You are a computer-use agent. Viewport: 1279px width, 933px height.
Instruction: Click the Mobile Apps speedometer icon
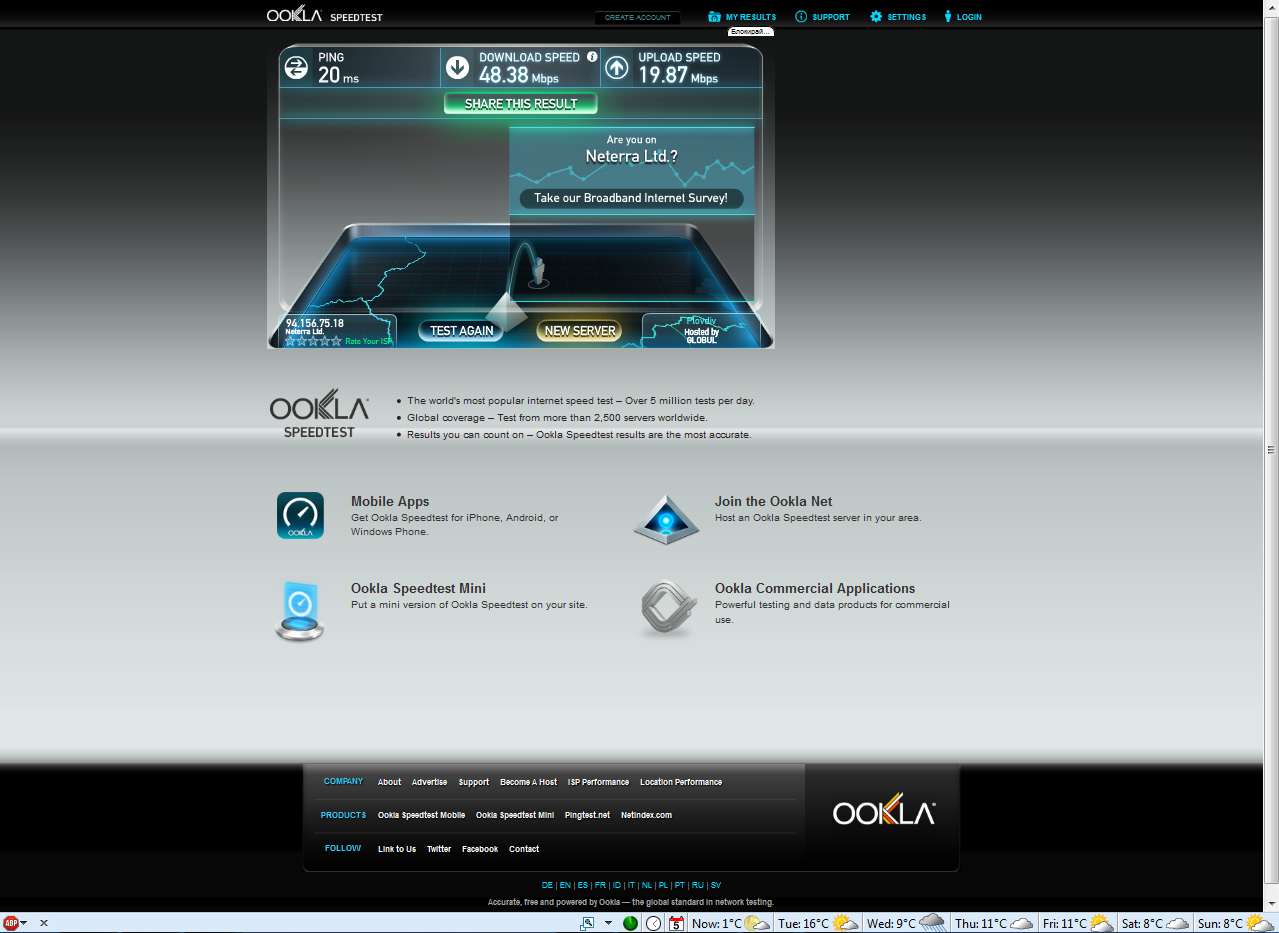pyautogui.click(x=300, y=515)
